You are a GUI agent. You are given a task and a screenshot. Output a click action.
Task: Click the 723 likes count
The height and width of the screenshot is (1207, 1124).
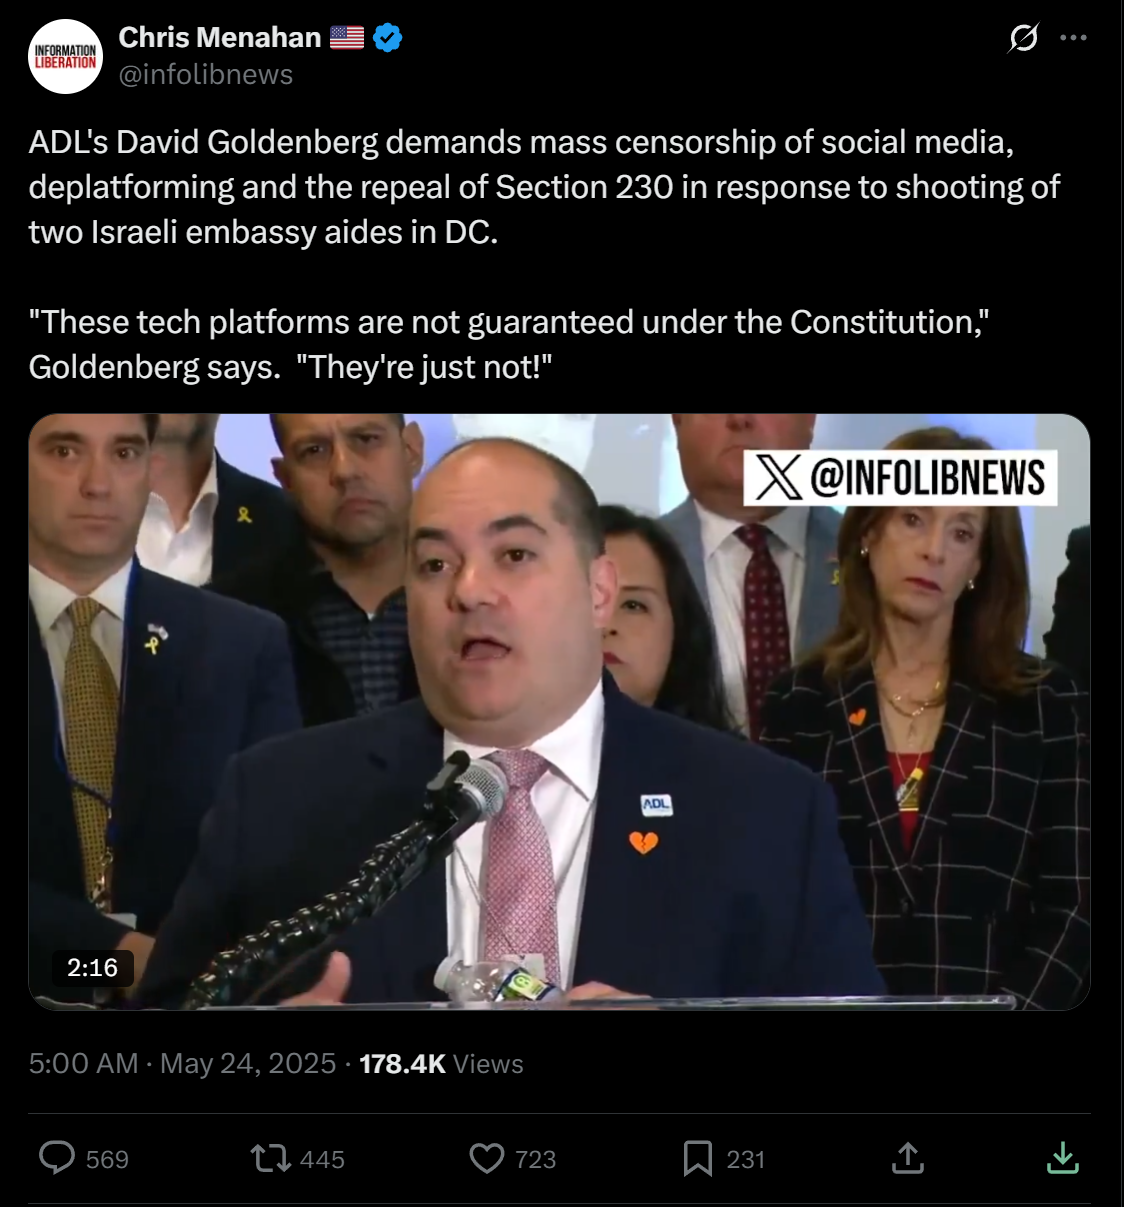535,1160
